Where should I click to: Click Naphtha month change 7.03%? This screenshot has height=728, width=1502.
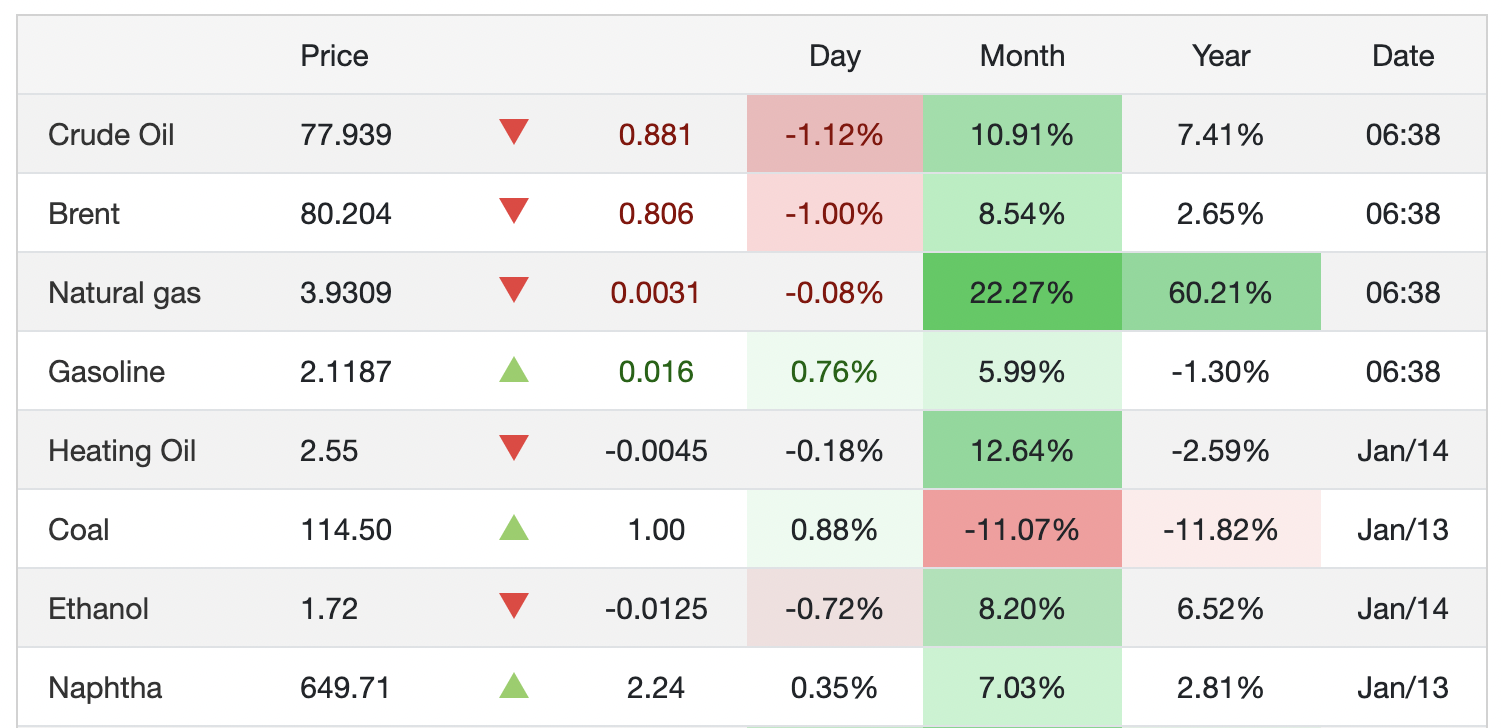1022,688
